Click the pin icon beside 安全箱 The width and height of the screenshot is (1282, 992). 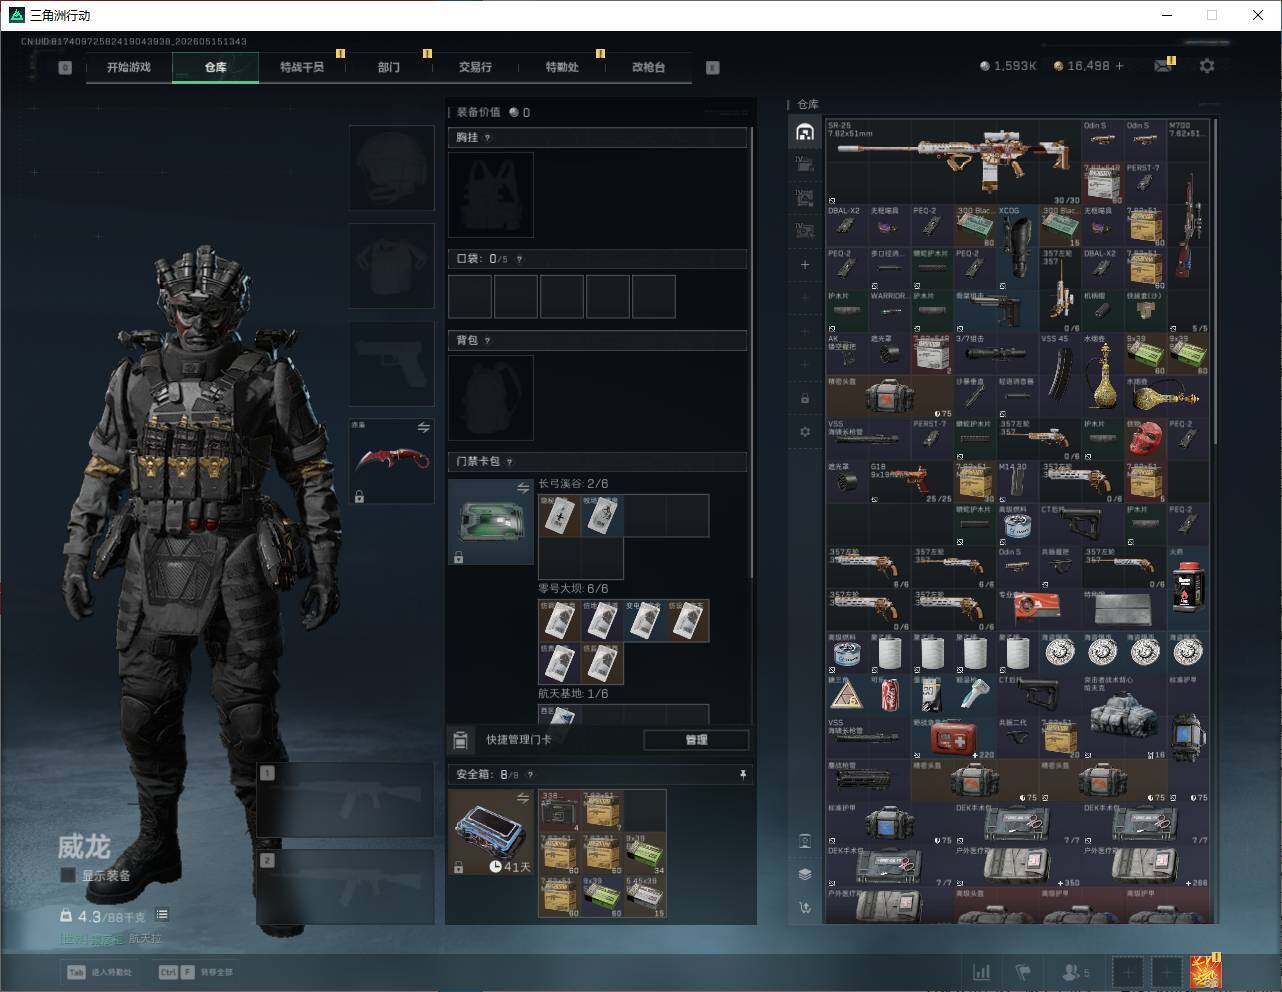tap(742, 774)
